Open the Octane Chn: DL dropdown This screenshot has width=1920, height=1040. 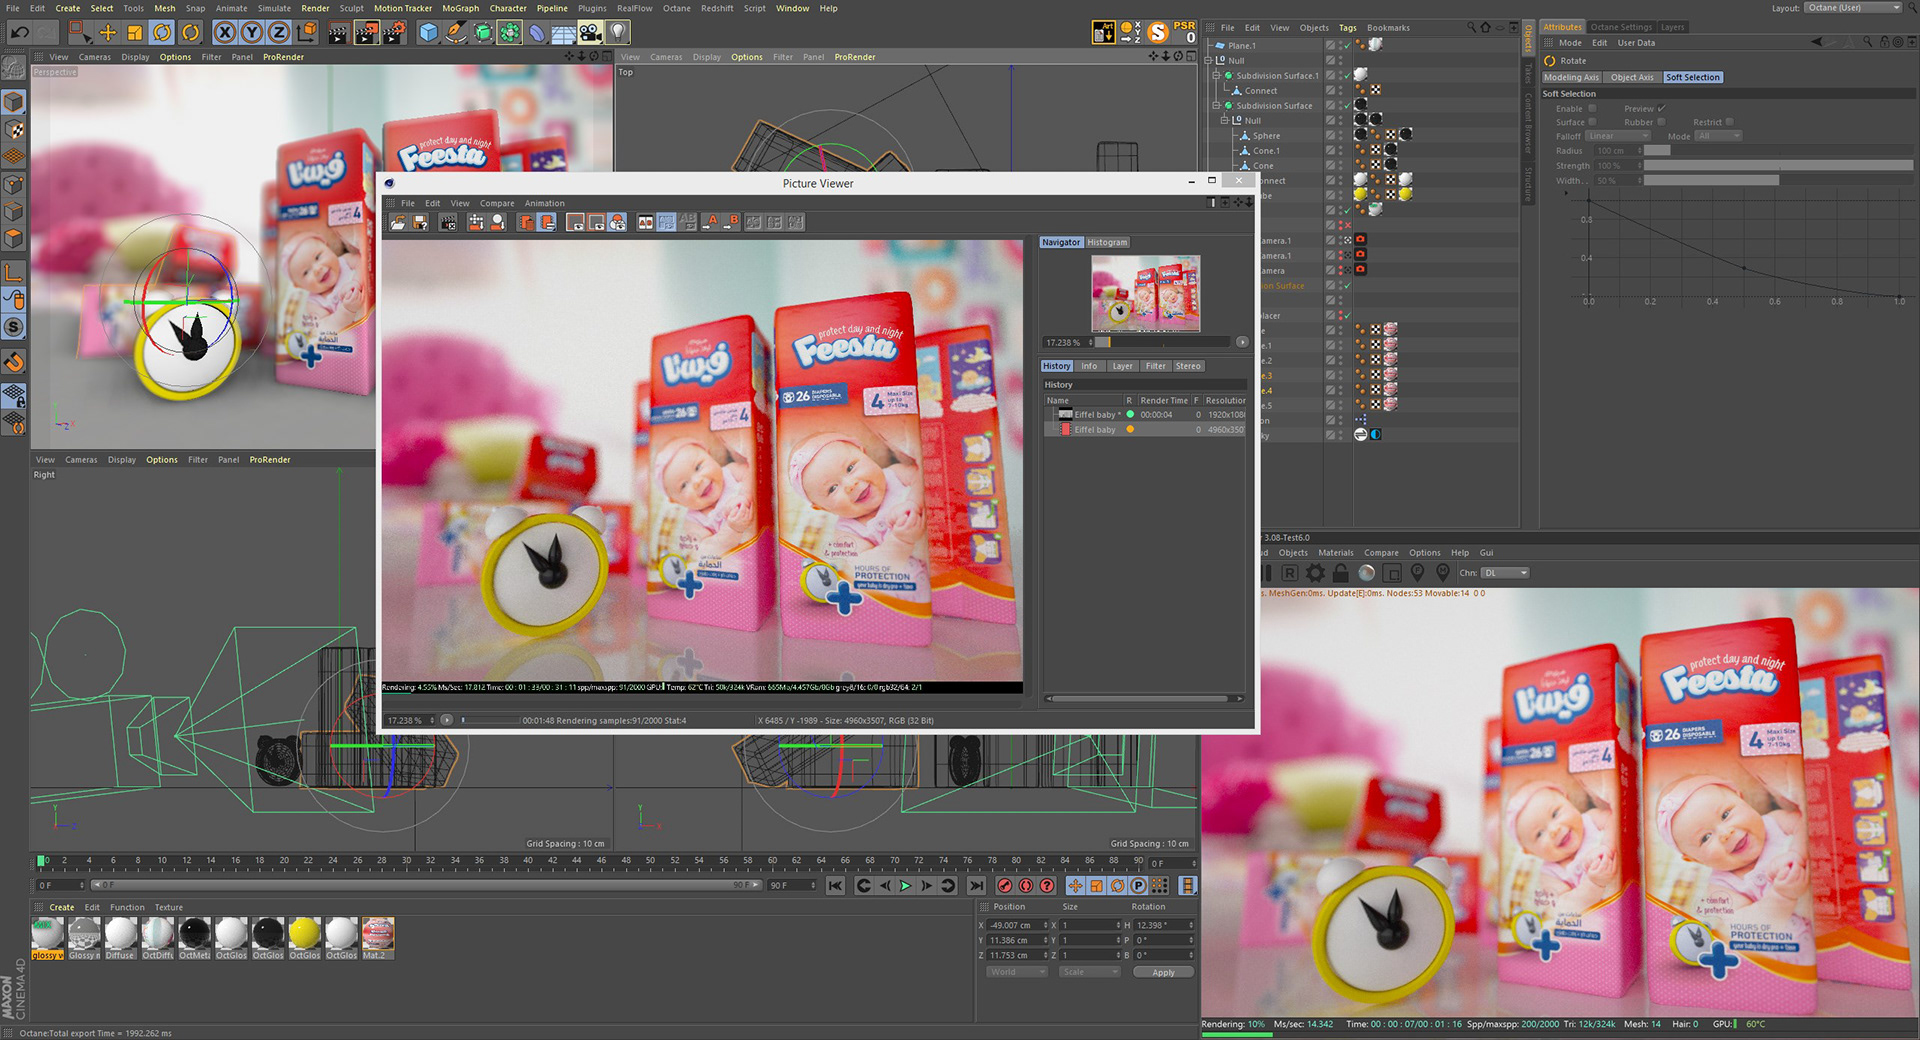pyautogui.click(x=1505, y=573)
